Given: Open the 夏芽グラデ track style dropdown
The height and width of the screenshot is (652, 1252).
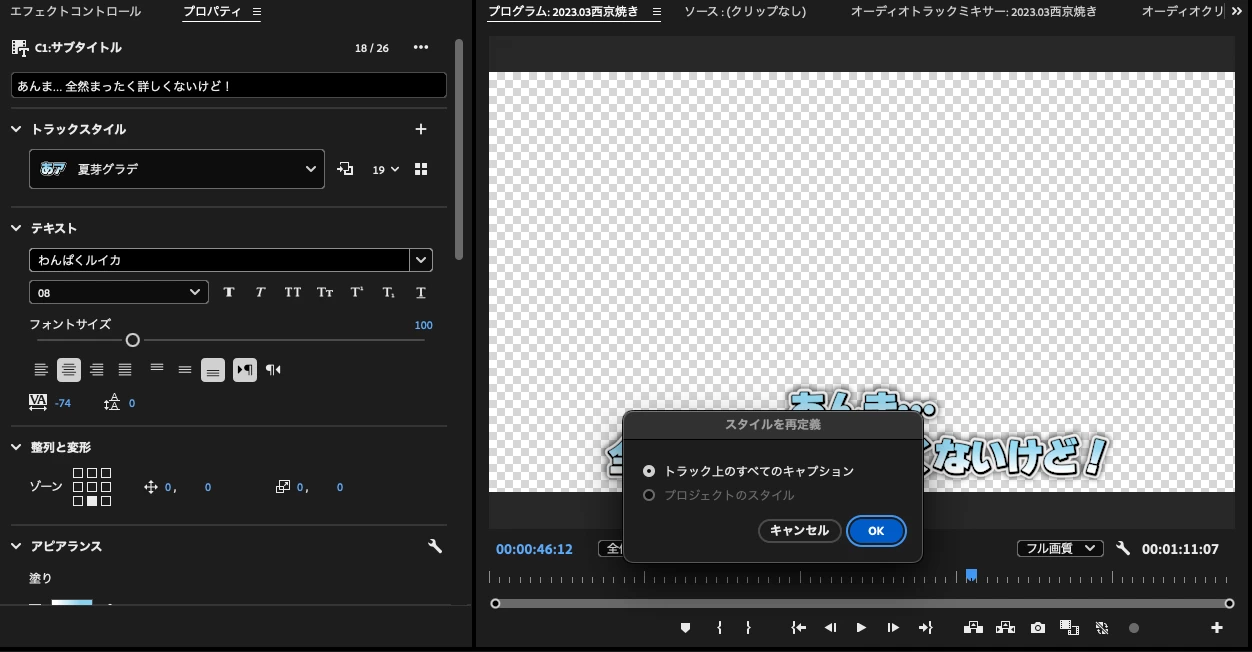Looking at the screenshot, I should coord(177,169).
